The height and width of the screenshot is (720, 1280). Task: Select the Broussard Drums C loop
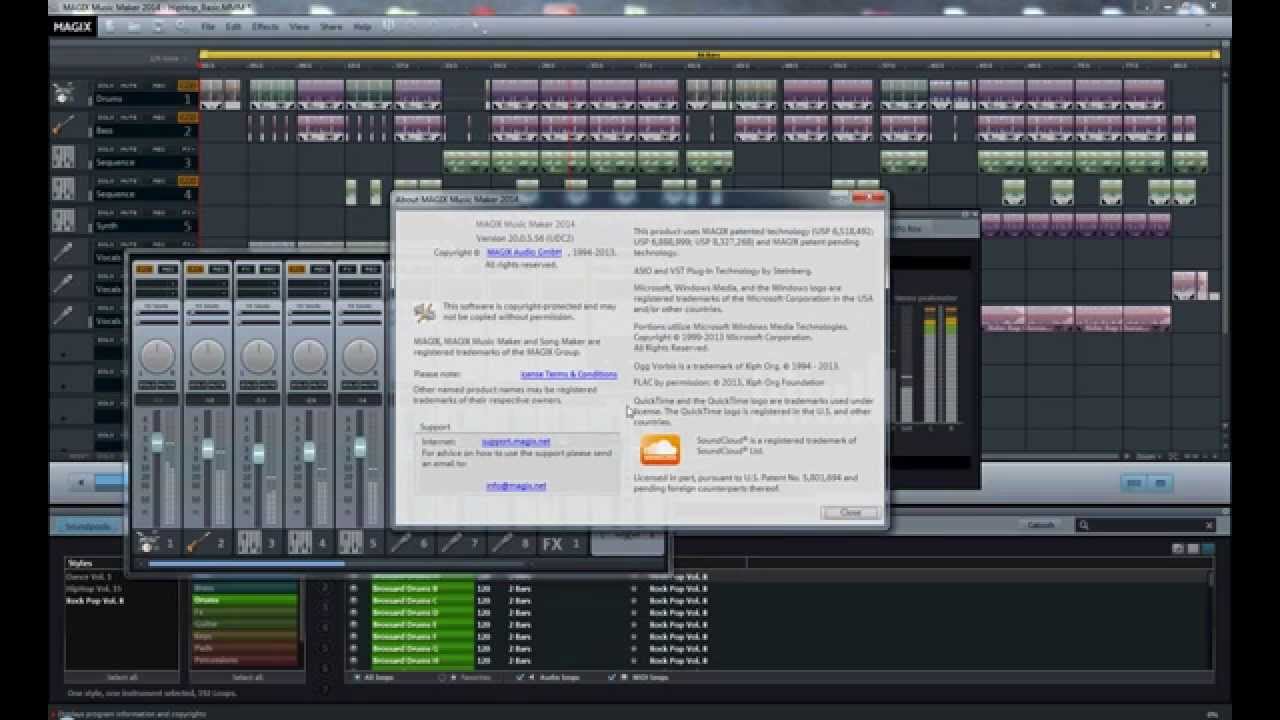pyautogui.click(x=421, y=601)
